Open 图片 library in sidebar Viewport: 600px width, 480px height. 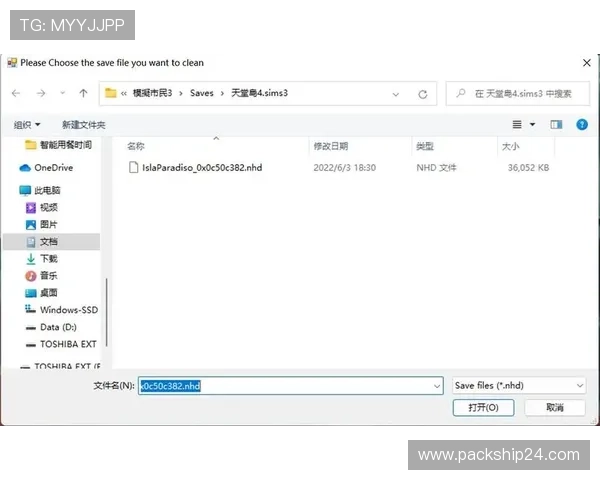click(x=41, y=225)
